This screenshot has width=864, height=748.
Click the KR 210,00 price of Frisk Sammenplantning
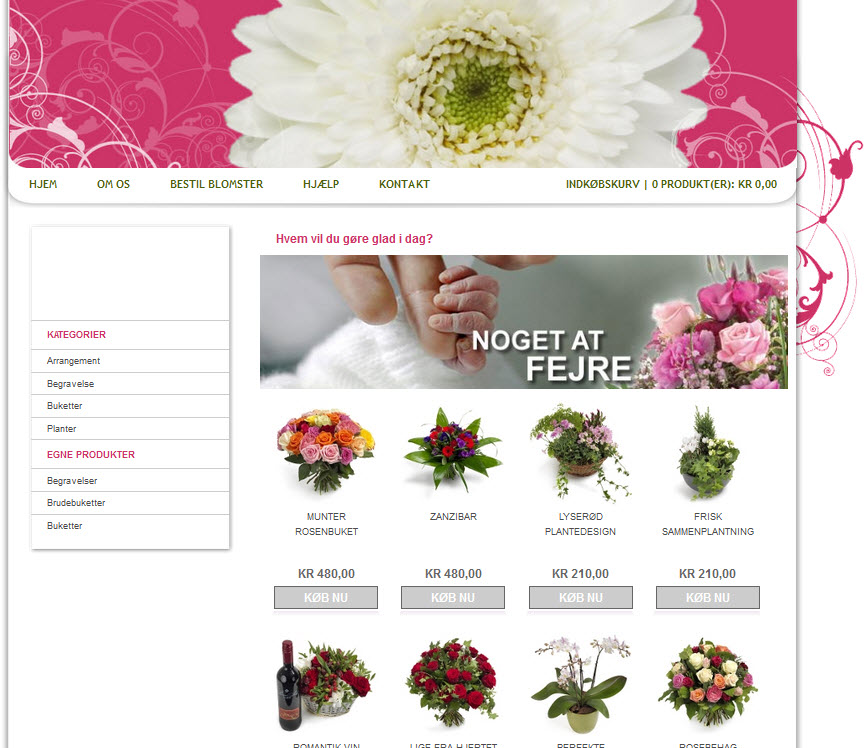coord(708,574)
